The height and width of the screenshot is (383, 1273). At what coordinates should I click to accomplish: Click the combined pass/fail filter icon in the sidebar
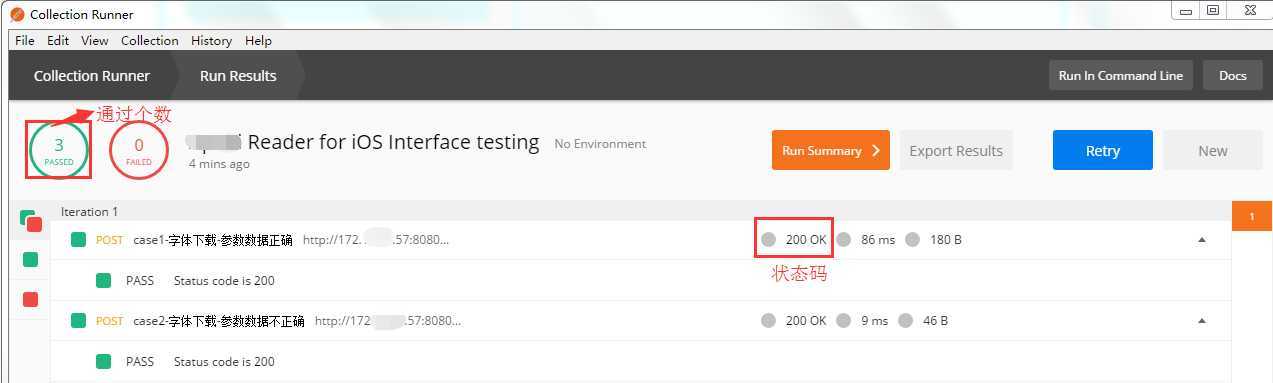(29, 221)
